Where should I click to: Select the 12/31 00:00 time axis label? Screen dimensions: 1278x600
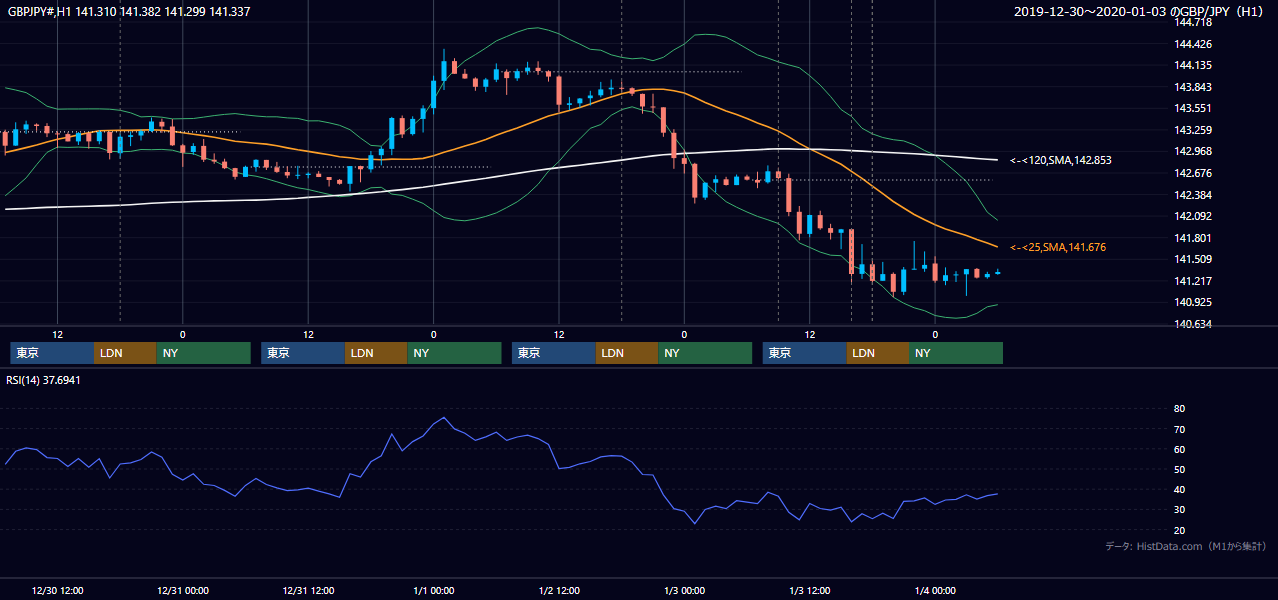182,590
